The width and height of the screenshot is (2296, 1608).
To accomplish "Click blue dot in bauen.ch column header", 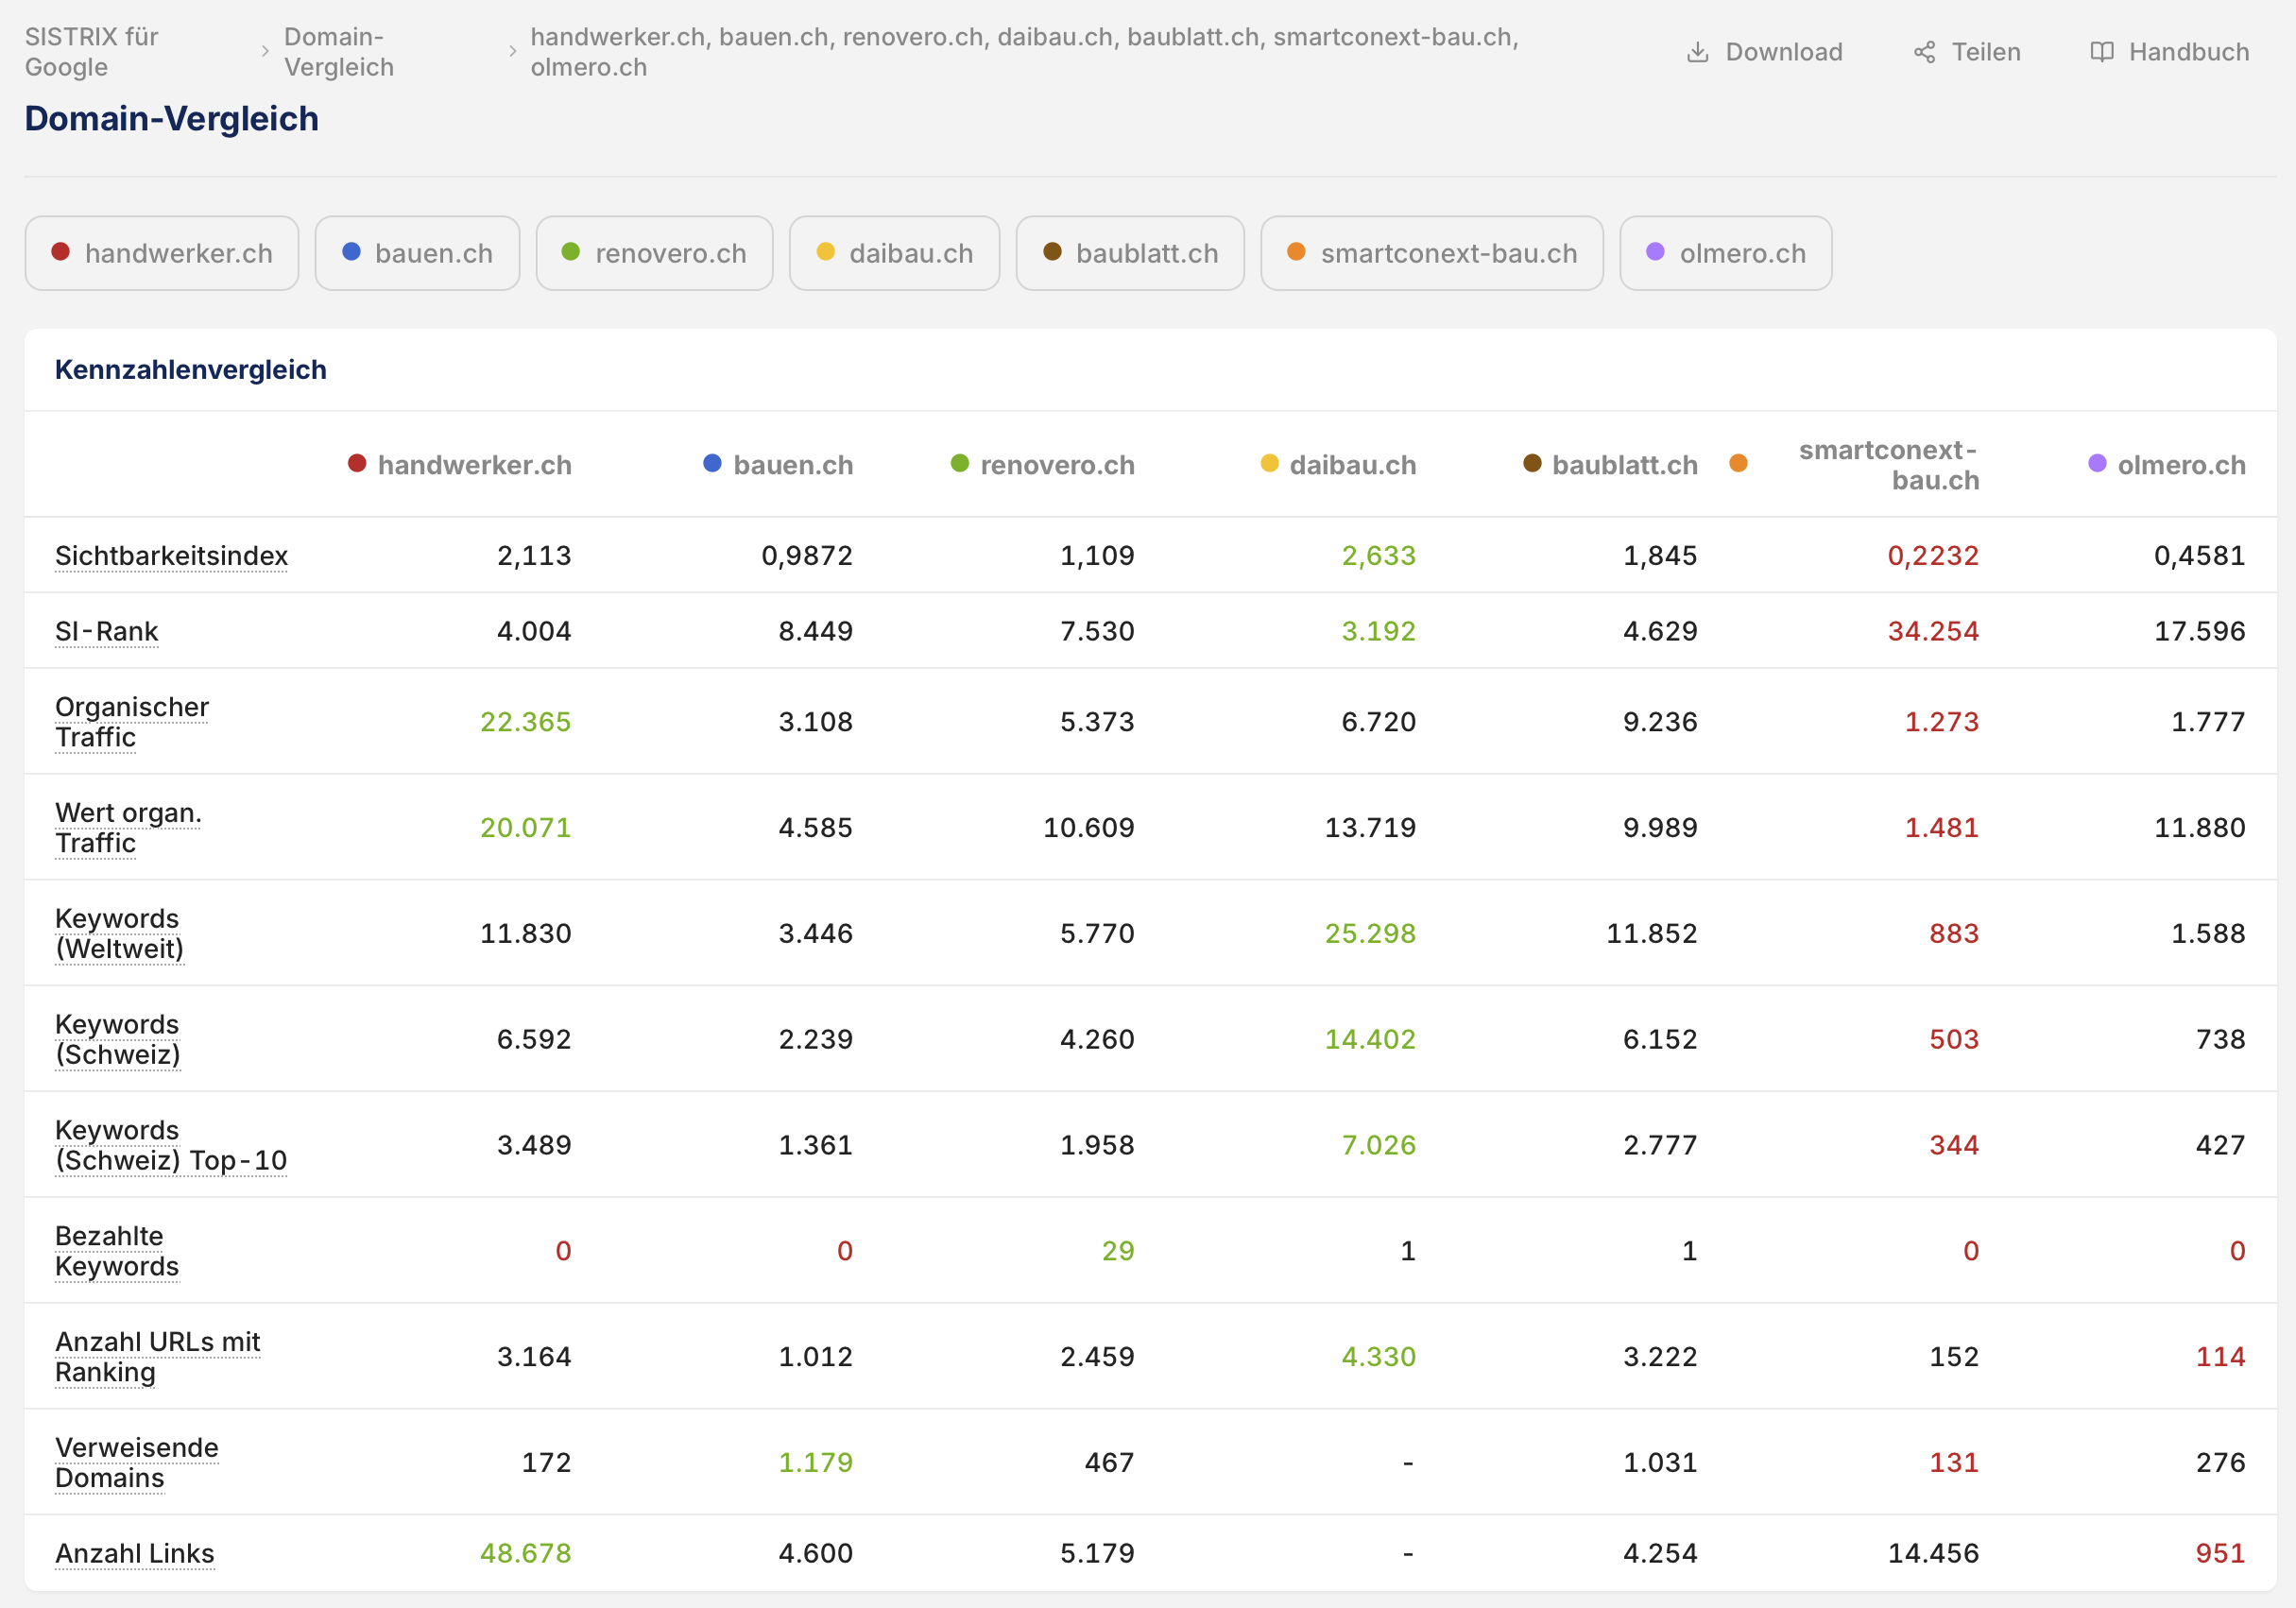I will coord(712,463).
